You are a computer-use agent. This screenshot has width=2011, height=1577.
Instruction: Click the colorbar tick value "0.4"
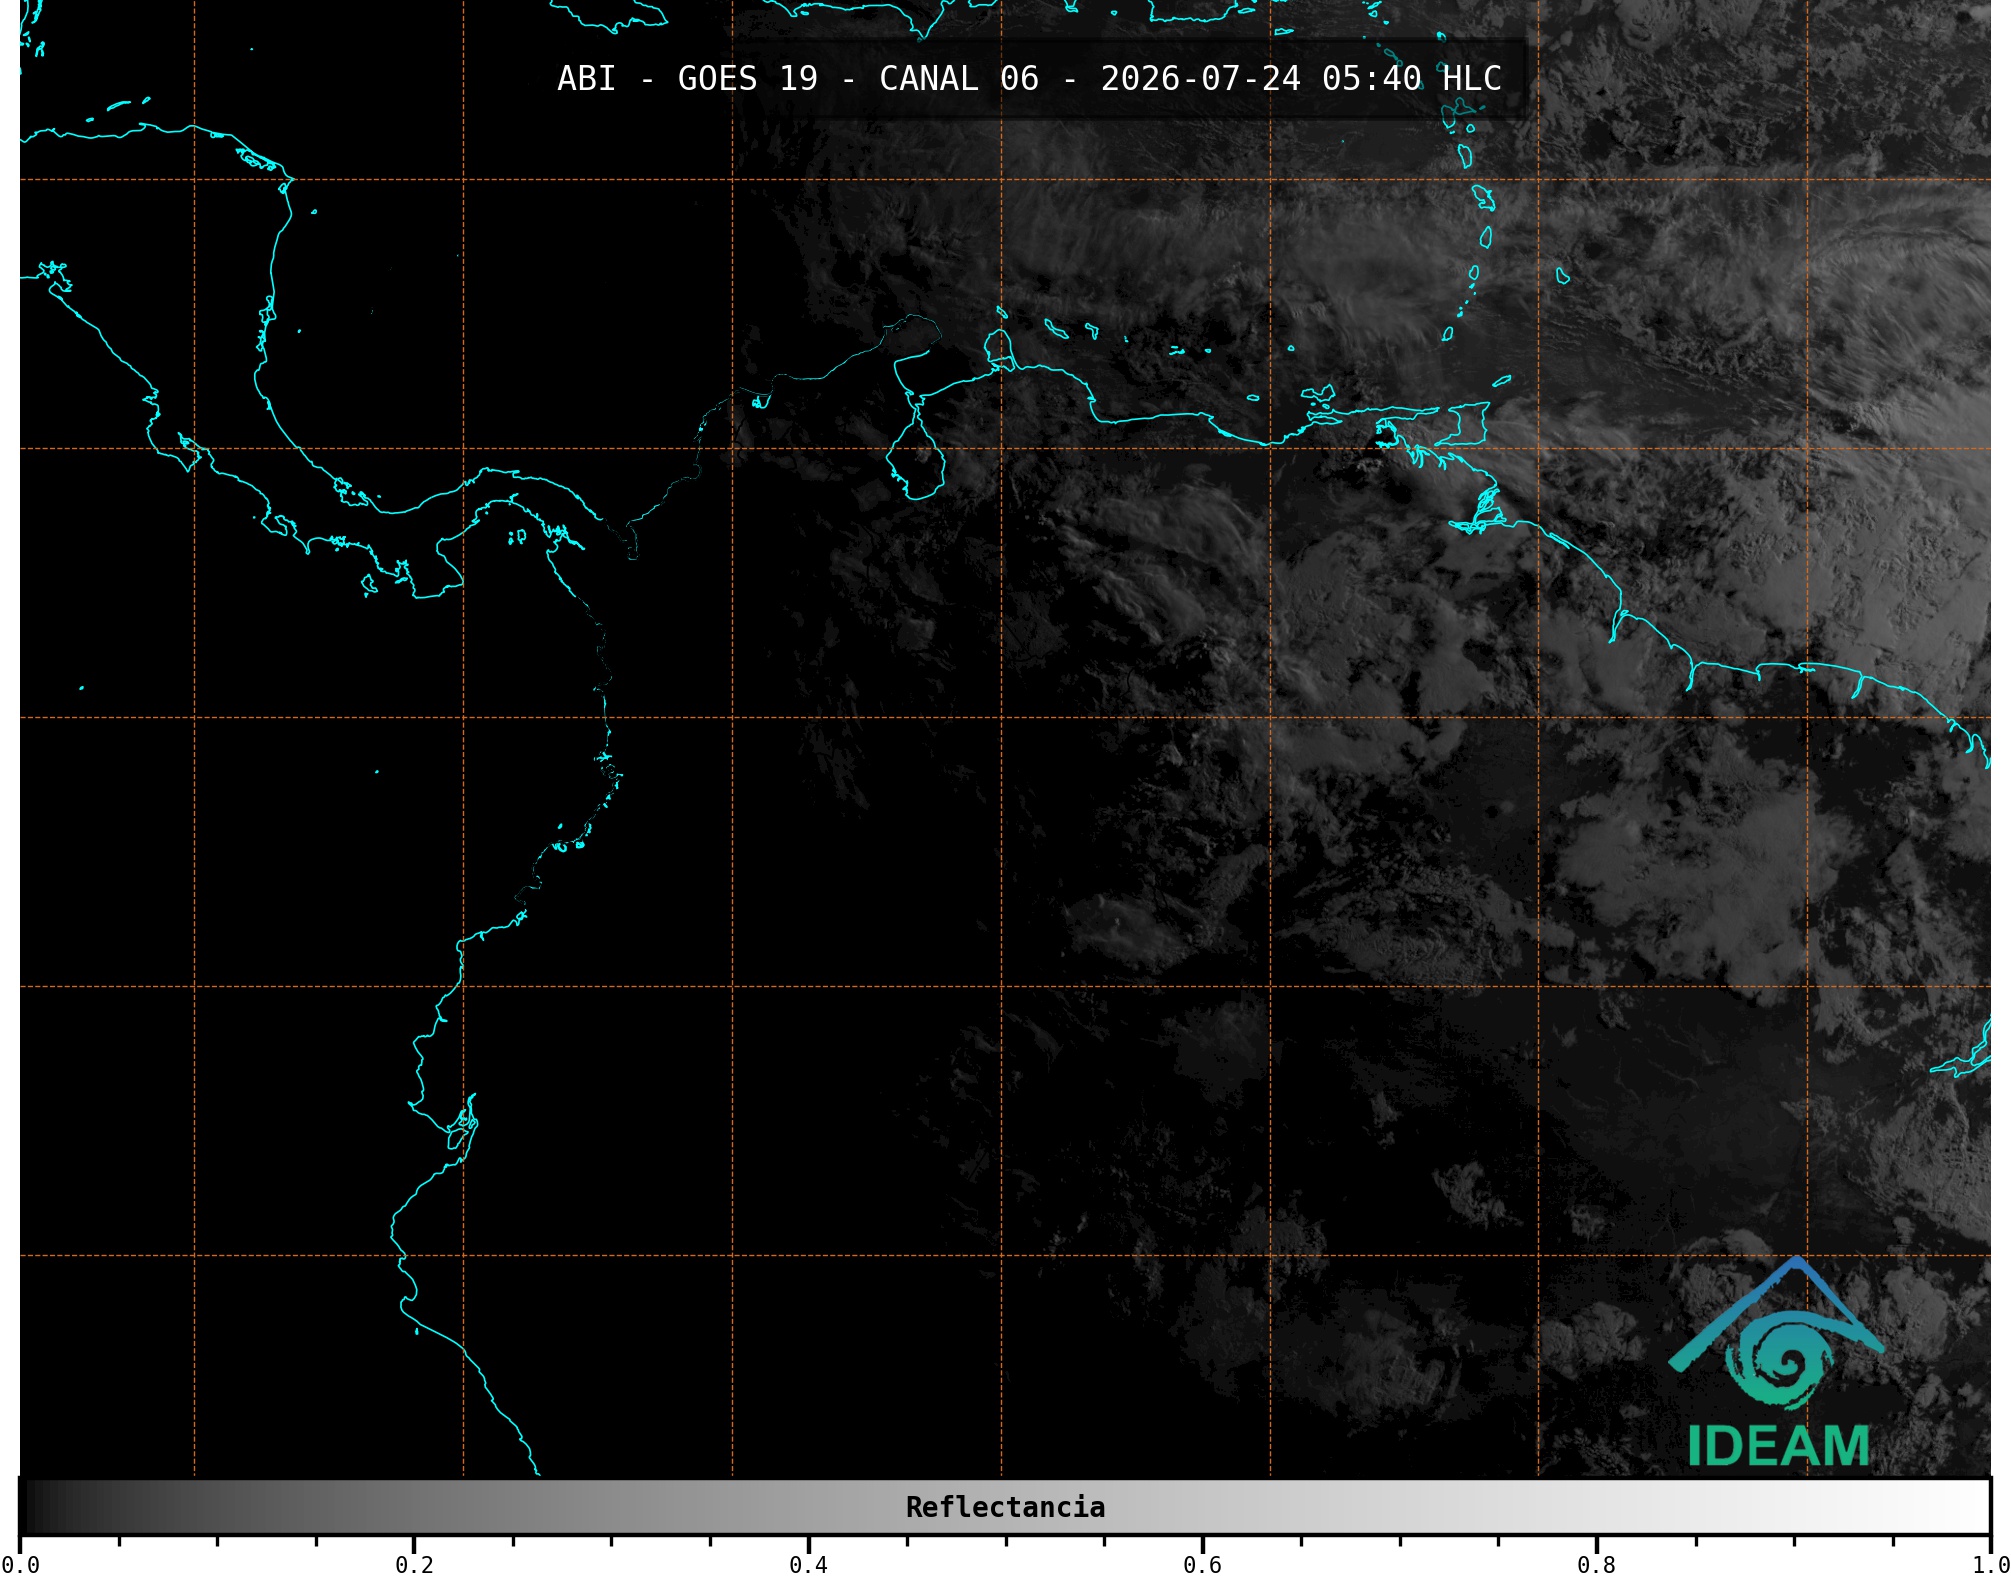coord(808,1565)
